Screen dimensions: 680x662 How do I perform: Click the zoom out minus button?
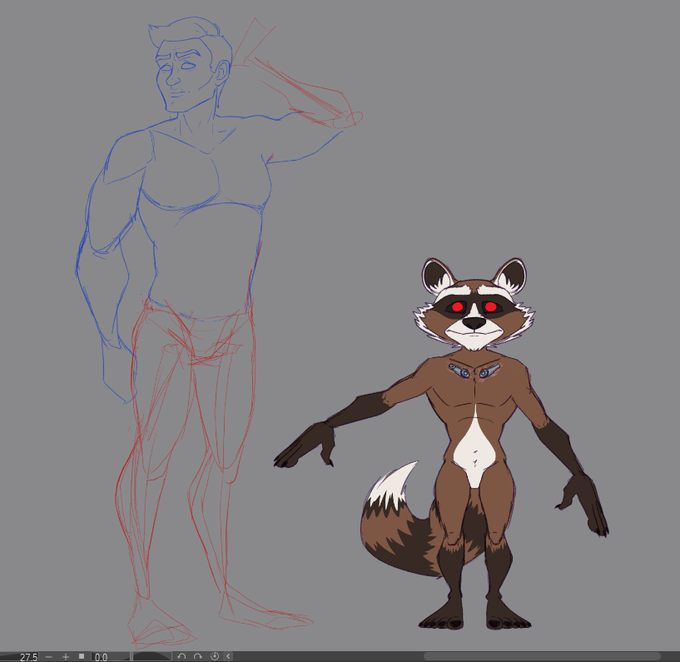click(49, 657)
